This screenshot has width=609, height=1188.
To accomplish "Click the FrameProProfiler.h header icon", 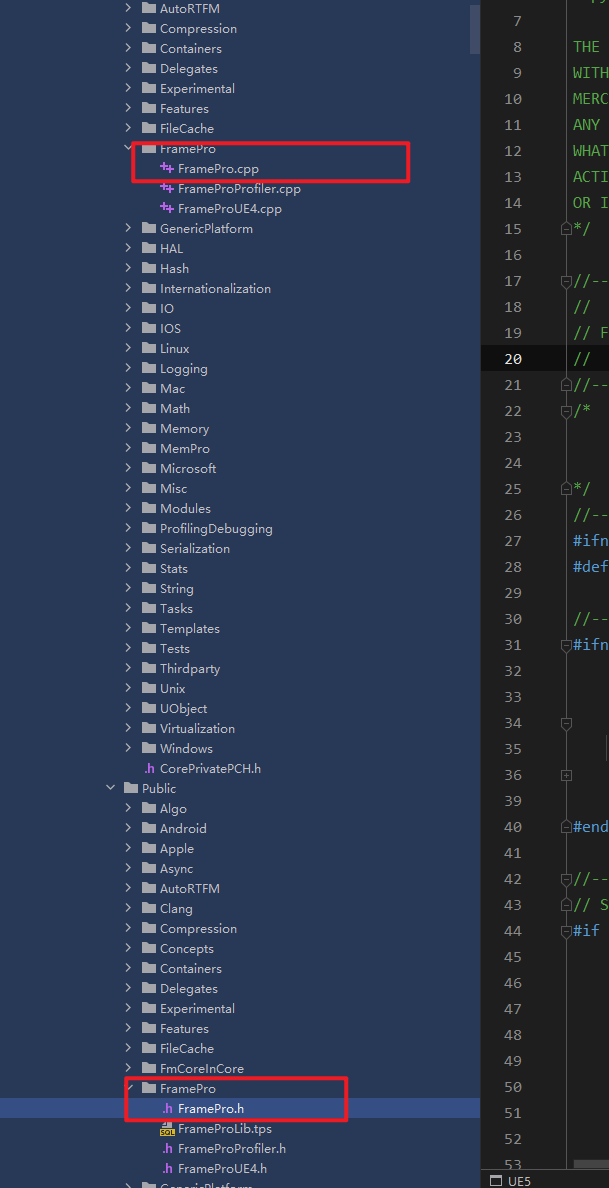I will click(x=167, y=1149).
